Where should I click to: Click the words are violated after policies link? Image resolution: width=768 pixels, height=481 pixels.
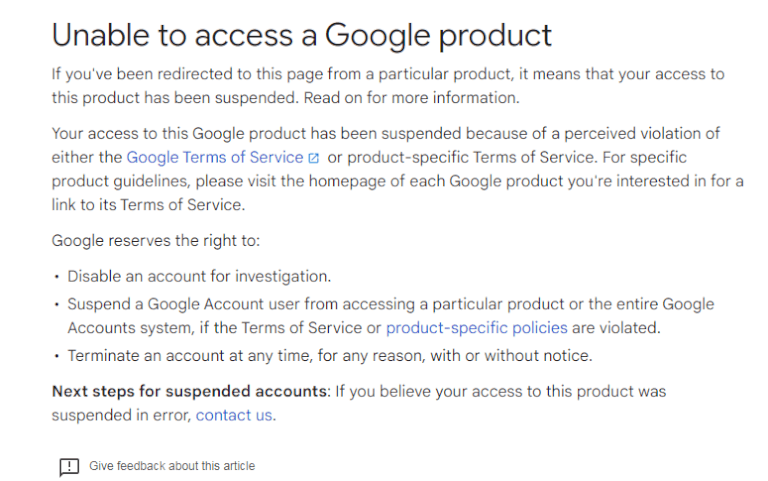(x=616, y=327)
